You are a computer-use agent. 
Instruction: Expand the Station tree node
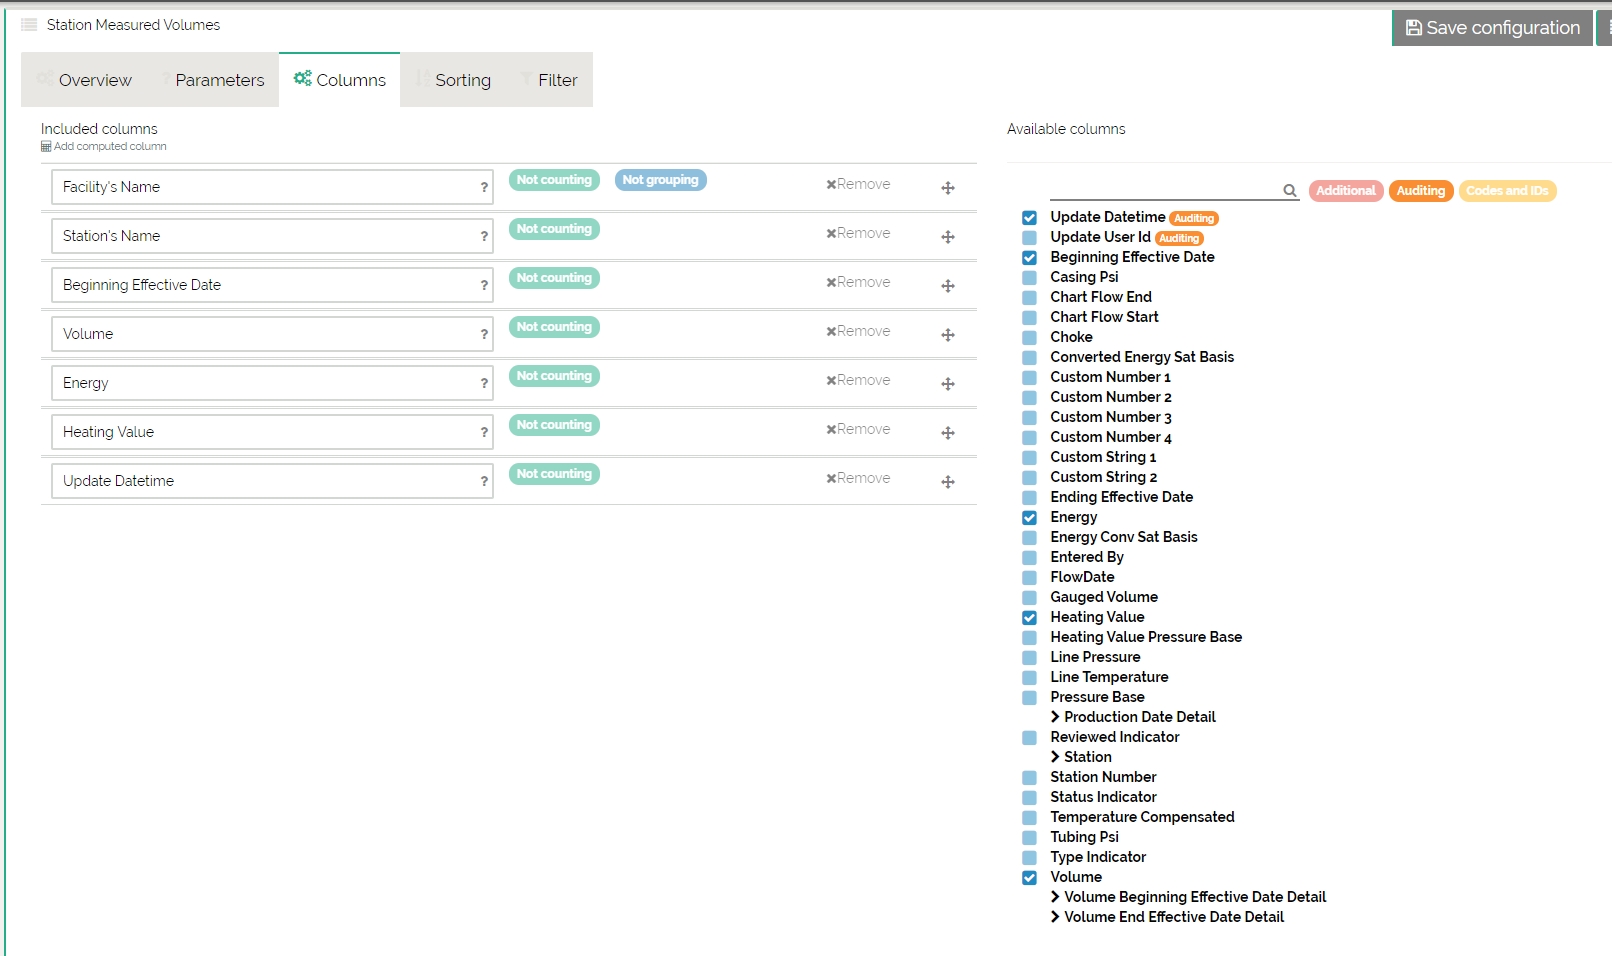[1055, 757]
